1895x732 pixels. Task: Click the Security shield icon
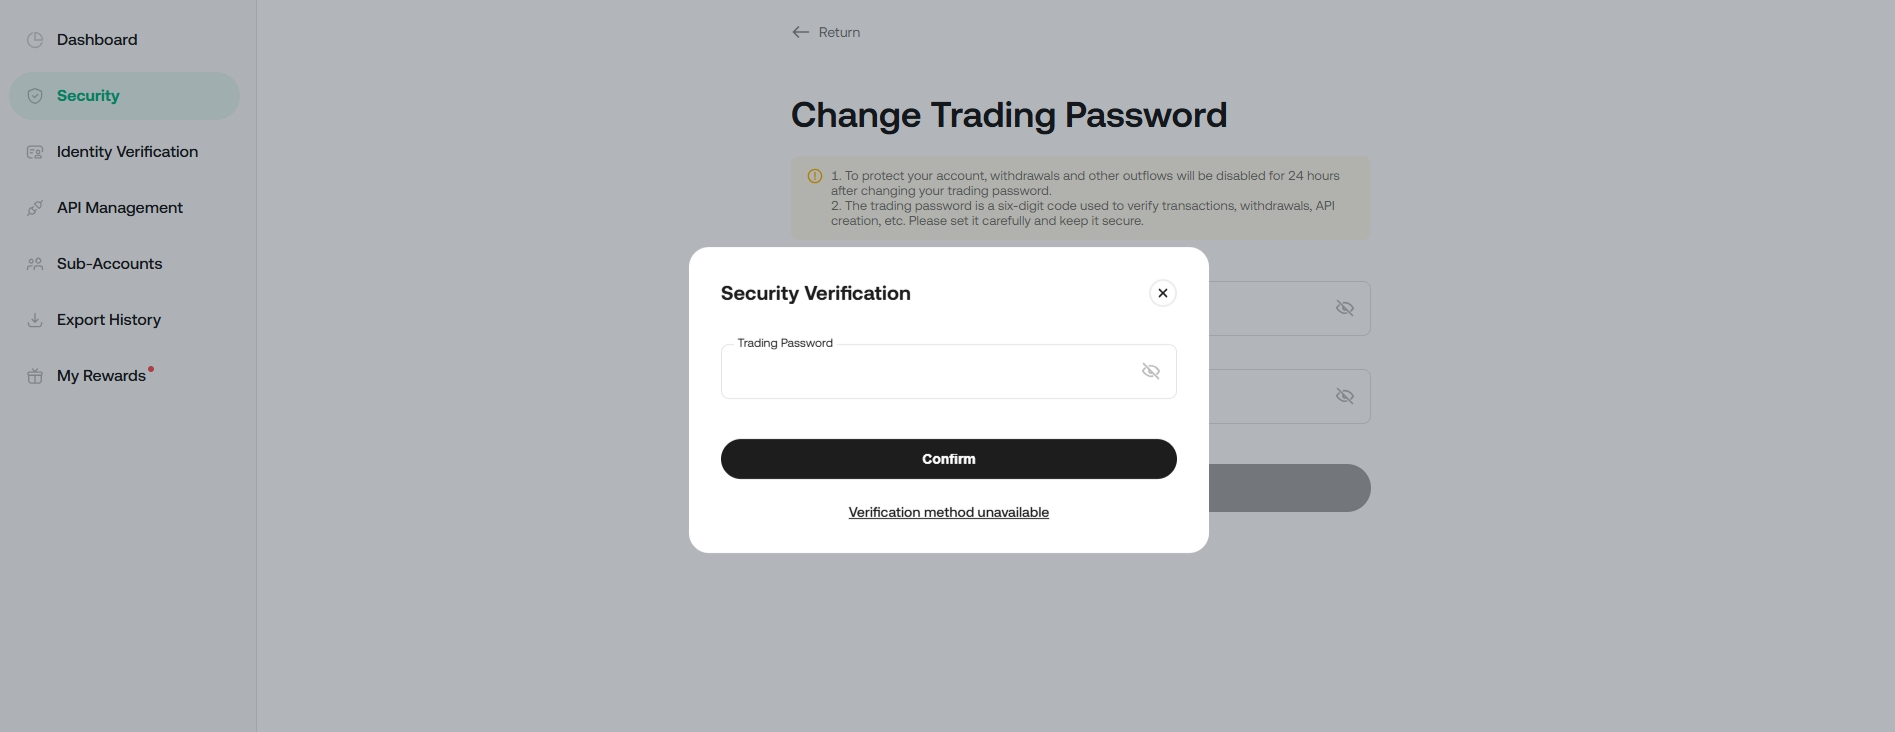point(35,96)
